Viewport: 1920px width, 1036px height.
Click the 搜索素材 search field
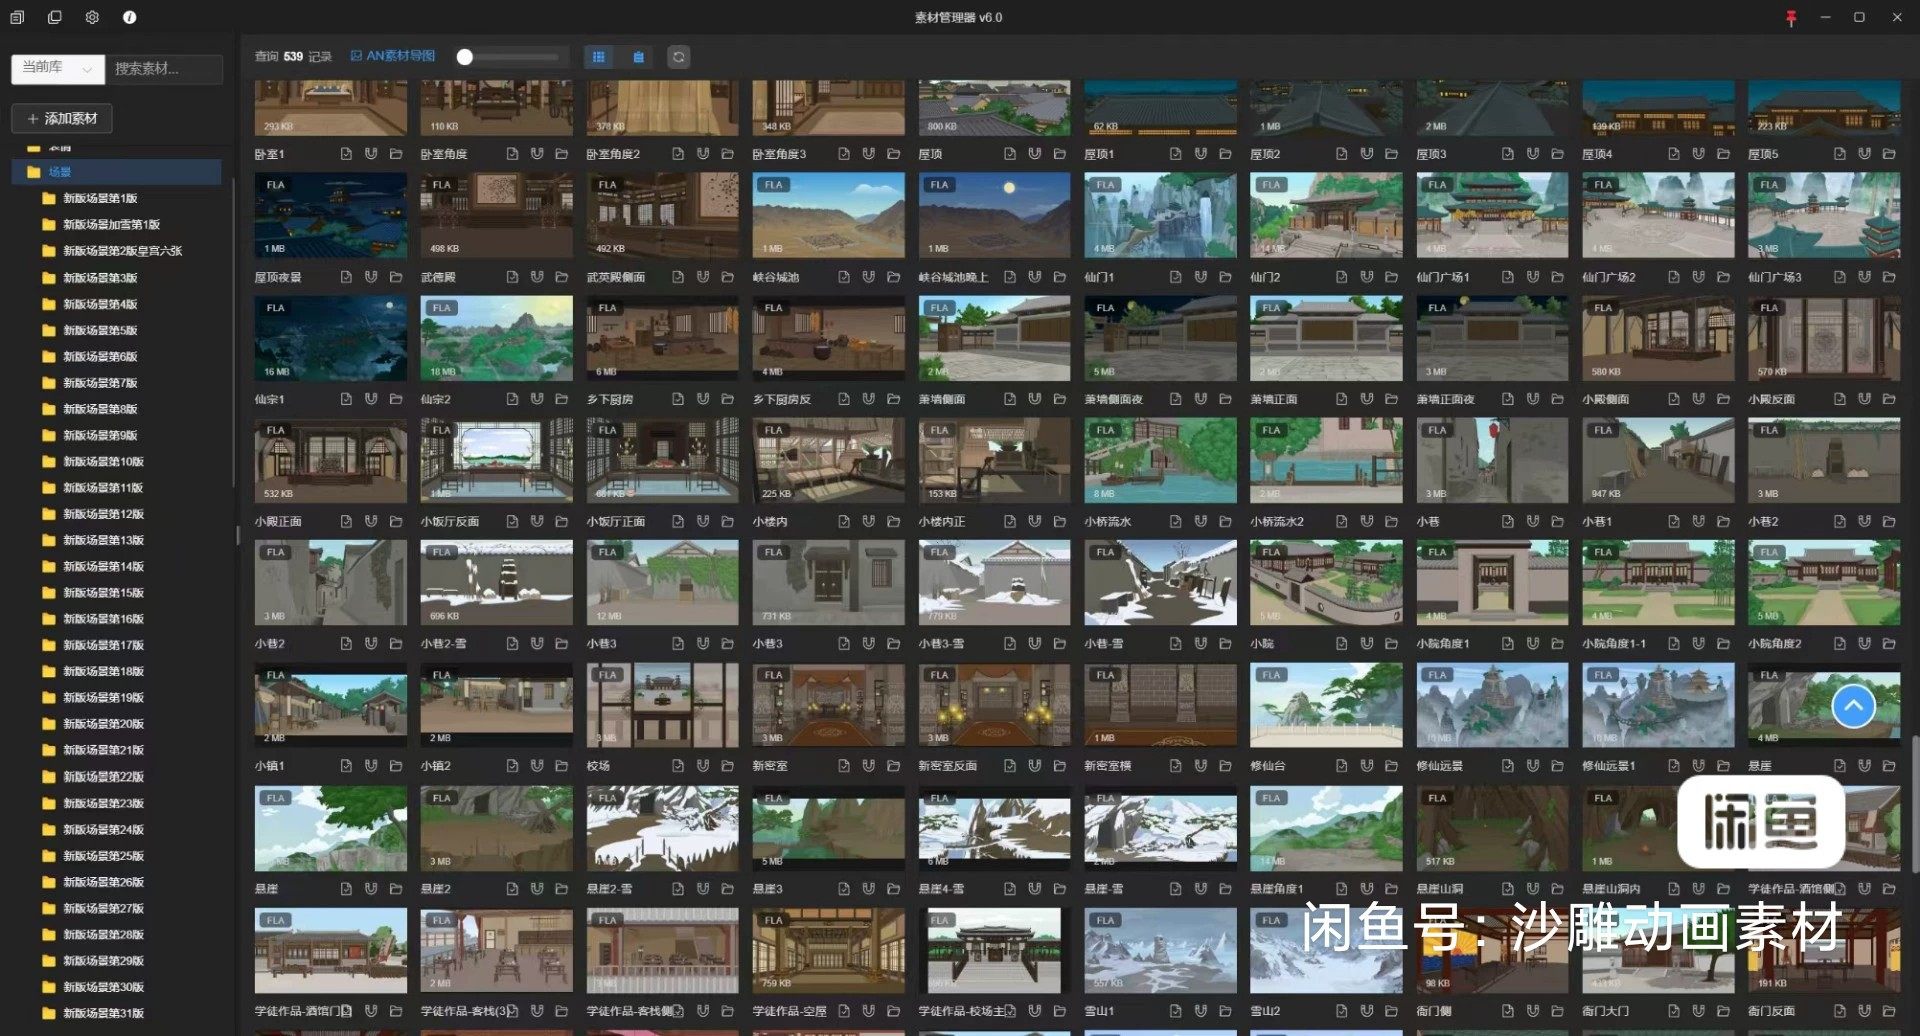[x=165, y=68]
